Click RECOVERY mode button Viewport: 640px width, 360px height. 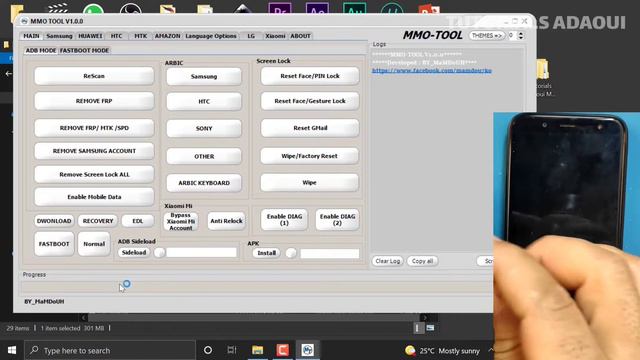[x=98, y=221]
